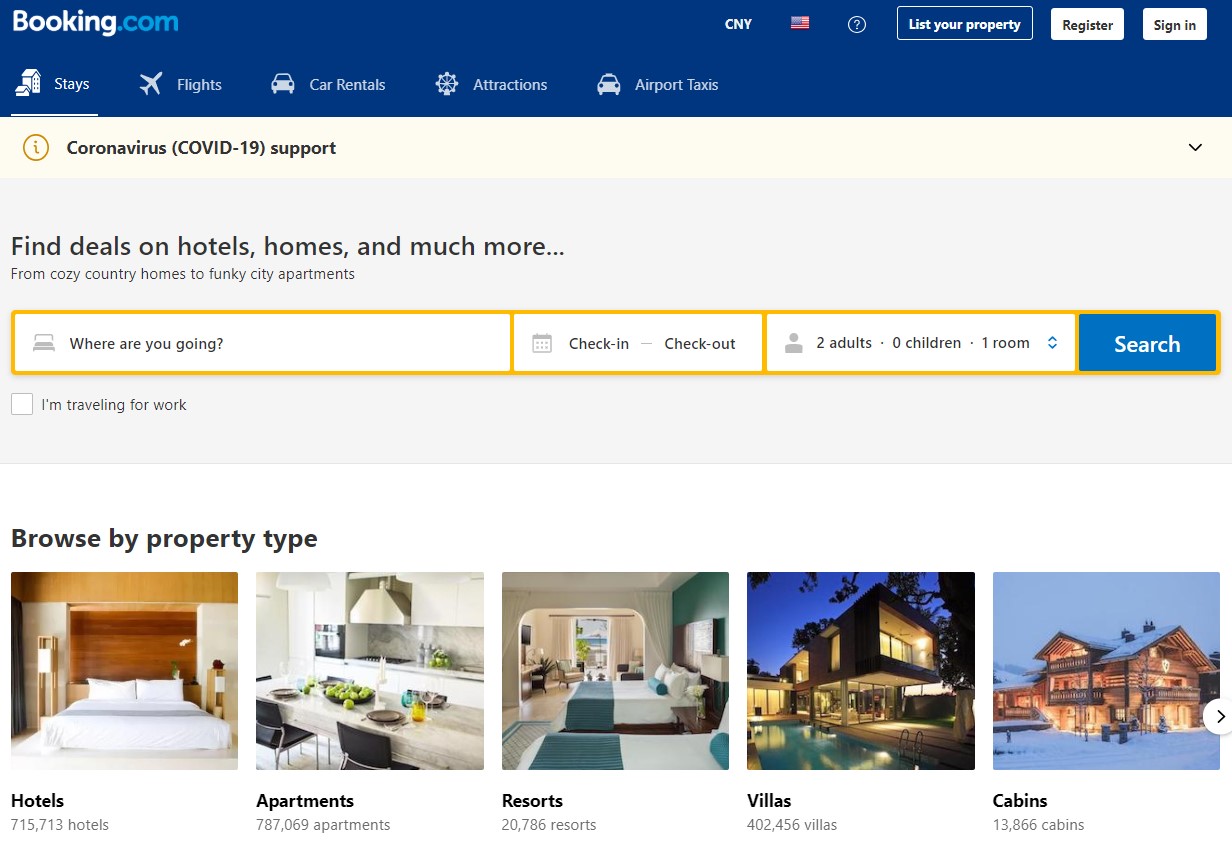This screenshot has height=850, width=1232.
Task: Open the CNY currency selector
Action: [x=738, y=25]
